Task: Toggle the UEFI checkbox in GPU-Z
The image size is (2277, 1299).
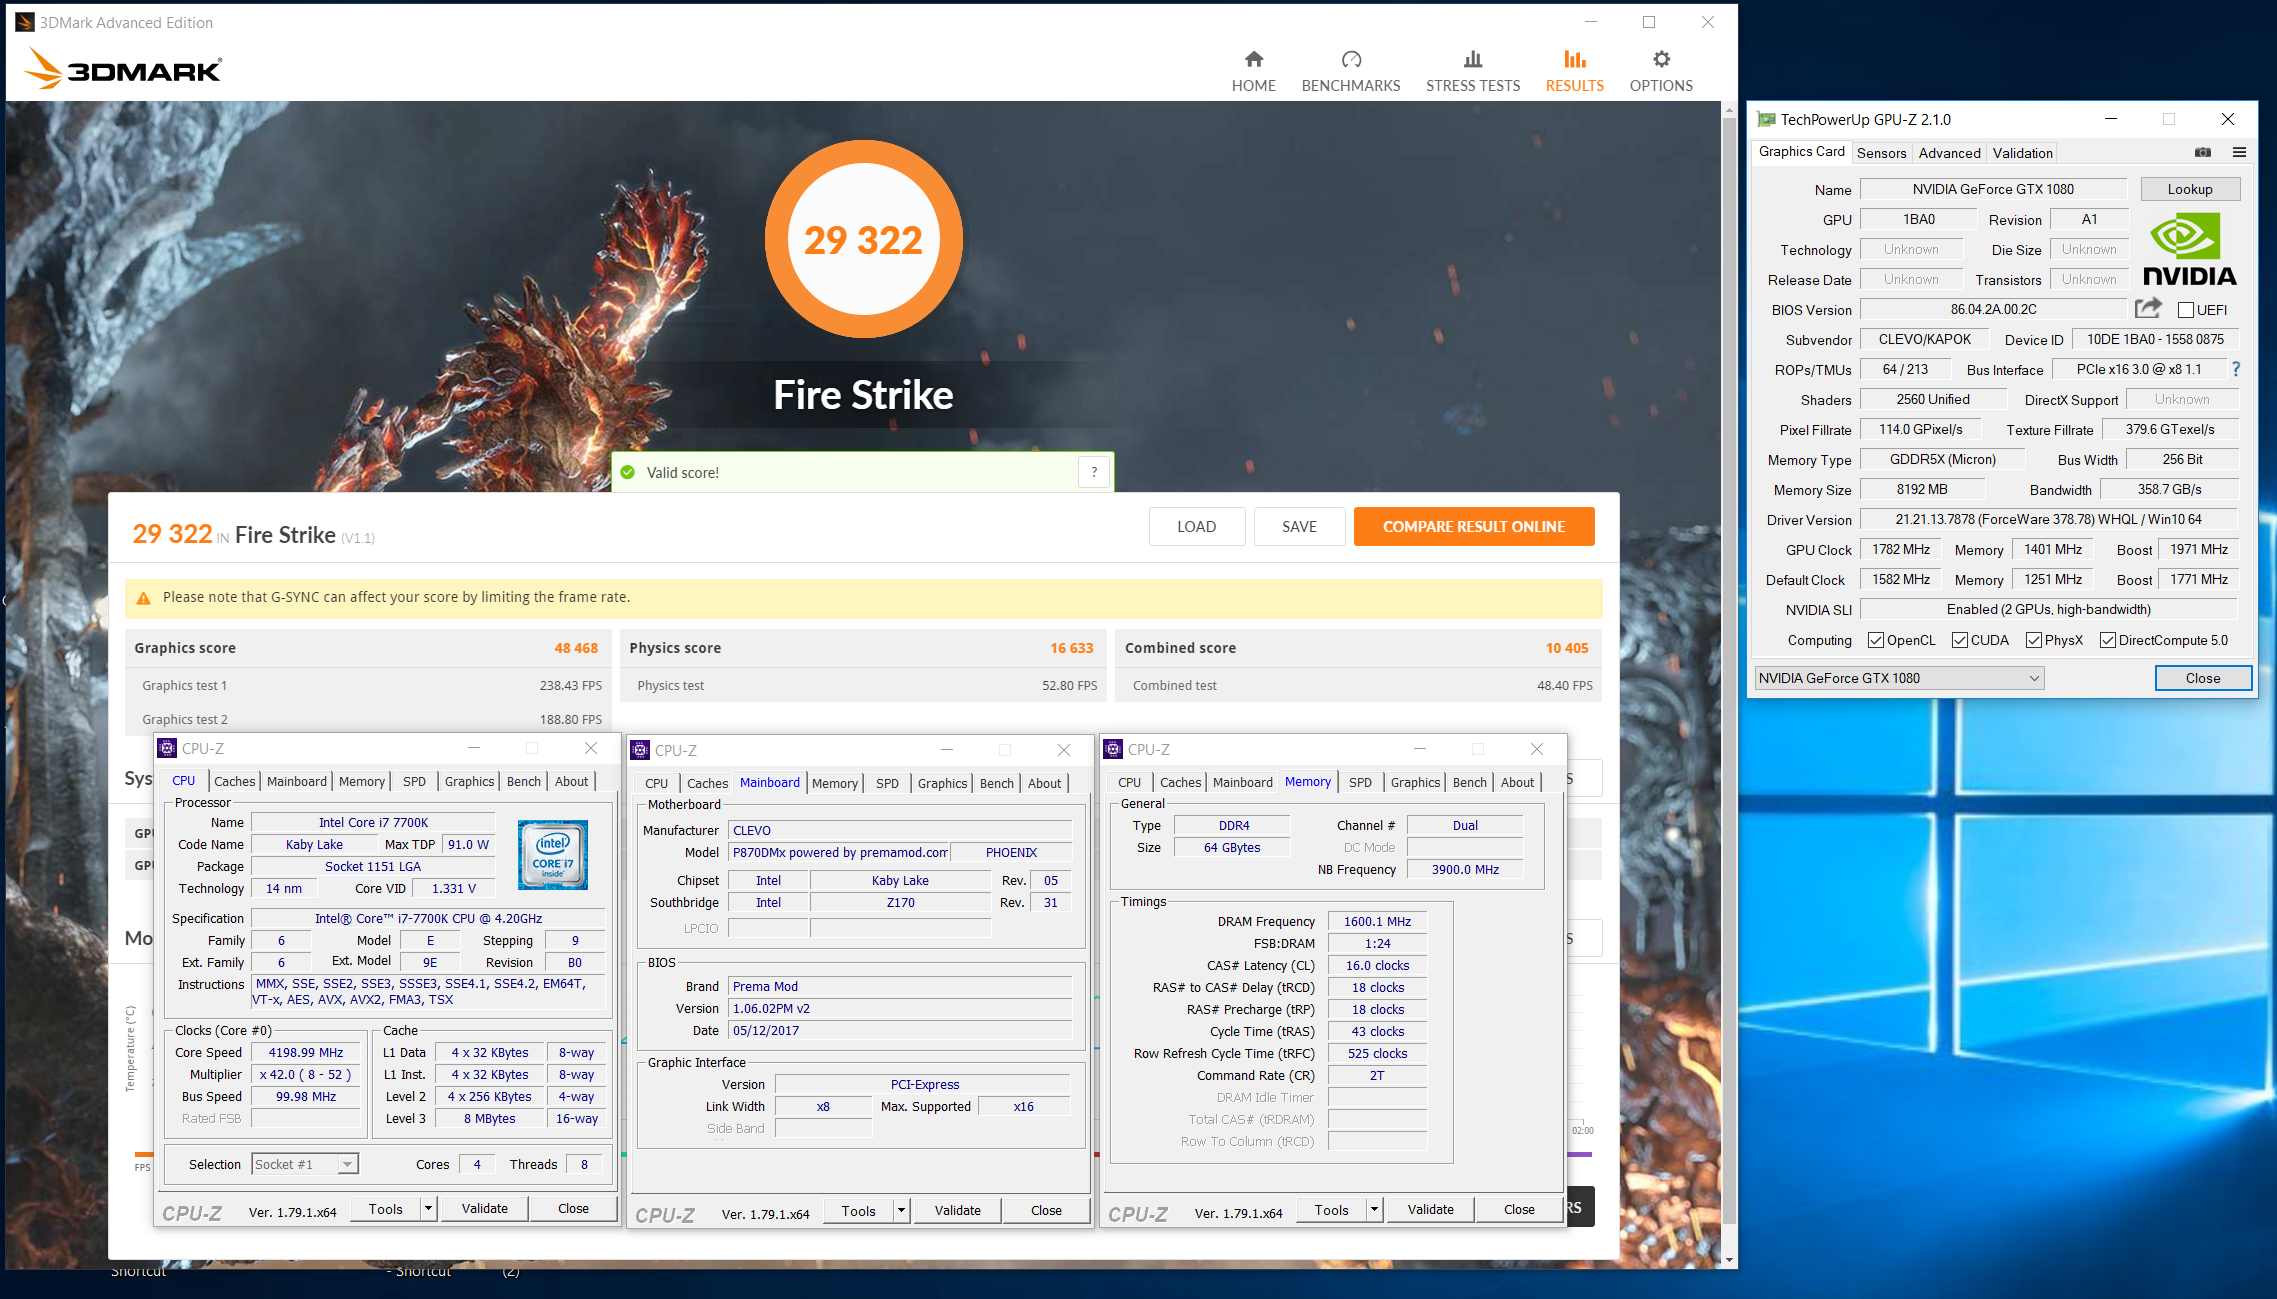Action: pyautogui.click(x=2185, y=310)
